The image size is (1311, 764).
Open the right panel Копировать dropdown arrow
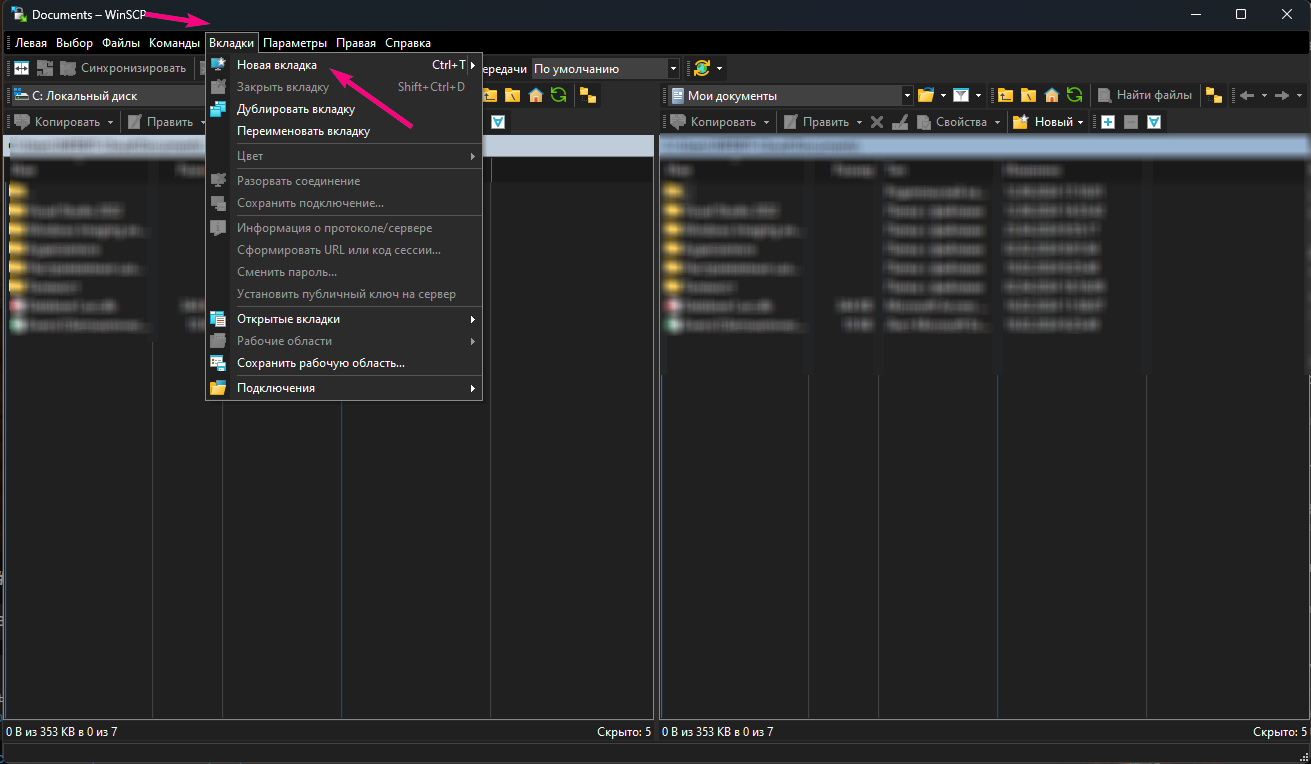(766, 122)
